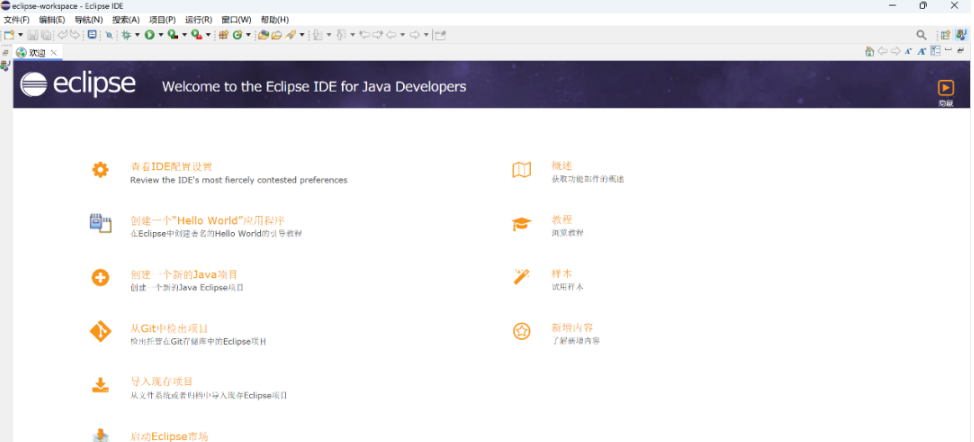Click the Save All toolbar icon
Viewport: 974px width, 442px height.
pyautogui.click(x=45, y=35)
